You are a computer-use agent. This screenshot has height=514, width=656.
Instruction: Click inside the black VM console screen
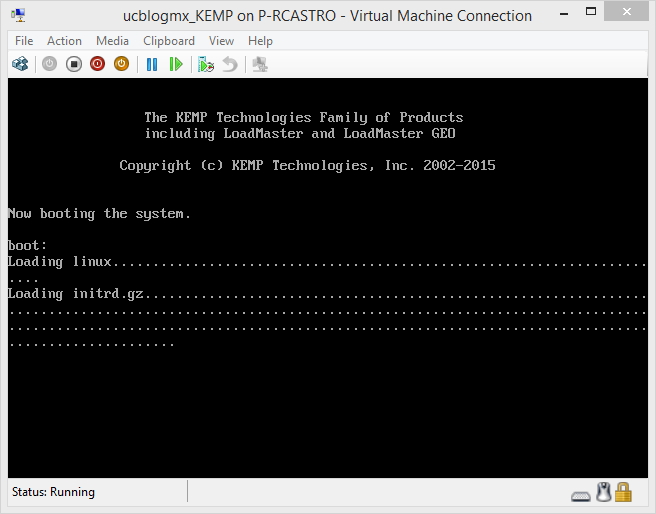(x=327, y=400)
